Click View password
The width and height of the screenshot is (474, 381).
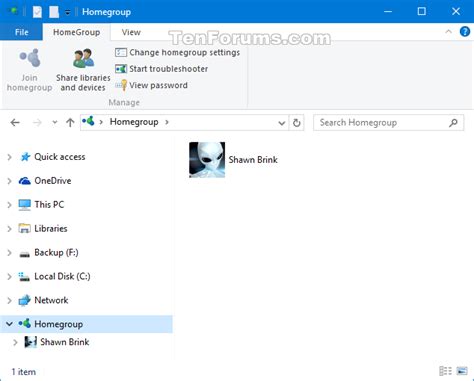click(x=151, y=85)
